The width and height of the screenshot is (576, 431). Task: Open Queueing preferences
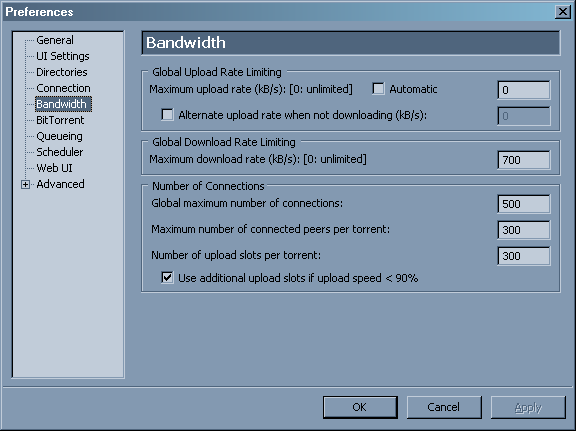(59, 136)
